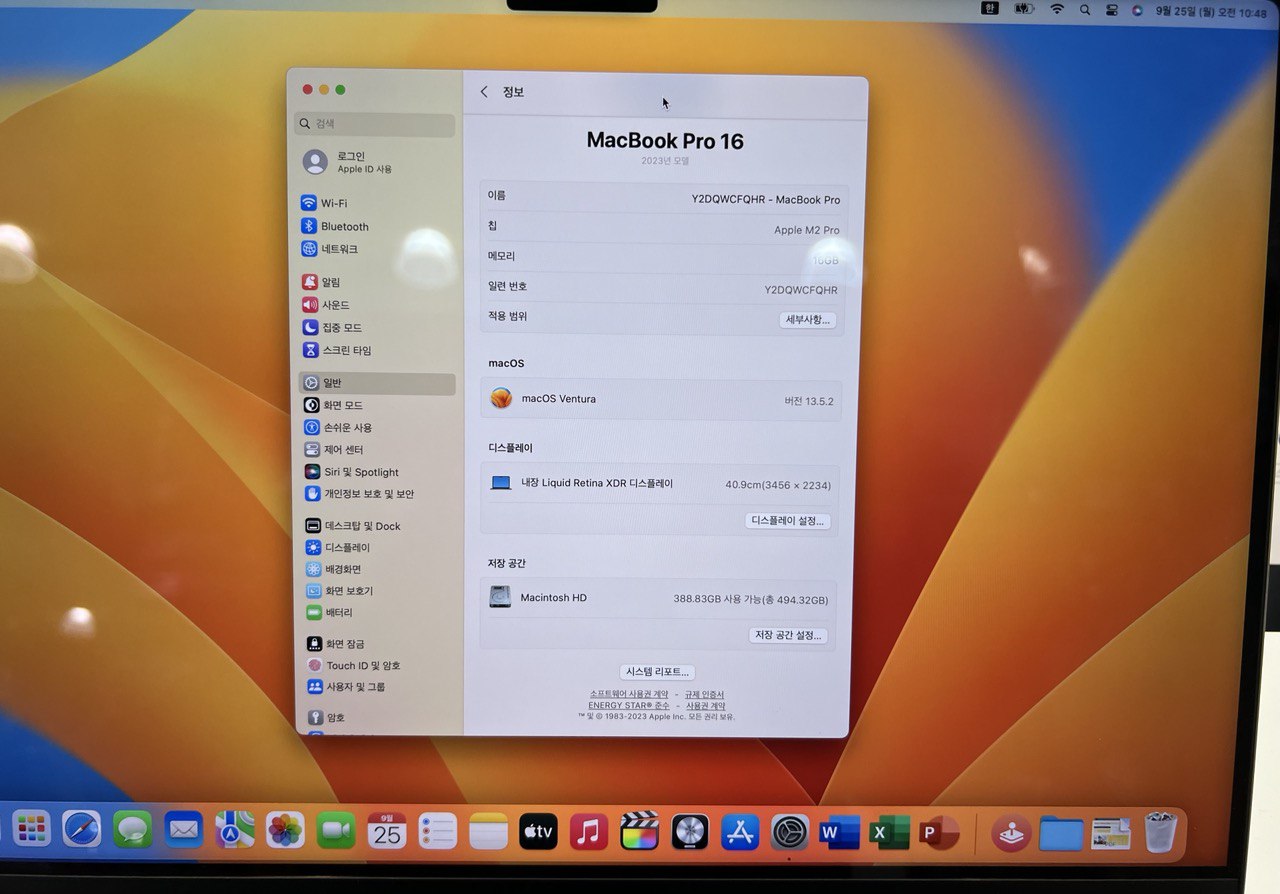The image size is (1280, 894).
Task: Select the 일반 General sidebar item
Action: (x=377, y=383)
